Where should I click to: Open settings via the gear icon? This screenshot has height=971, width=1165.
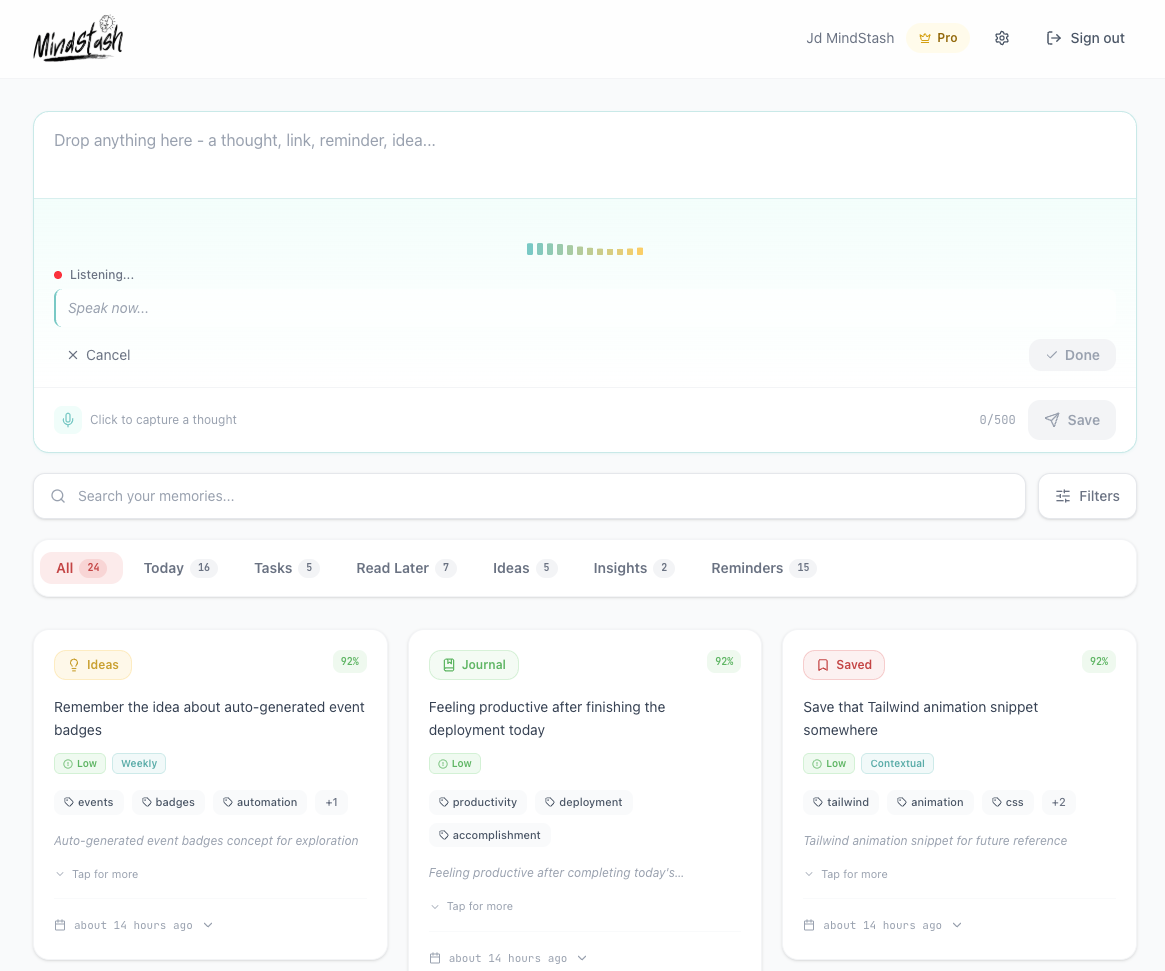(1002, 37)
